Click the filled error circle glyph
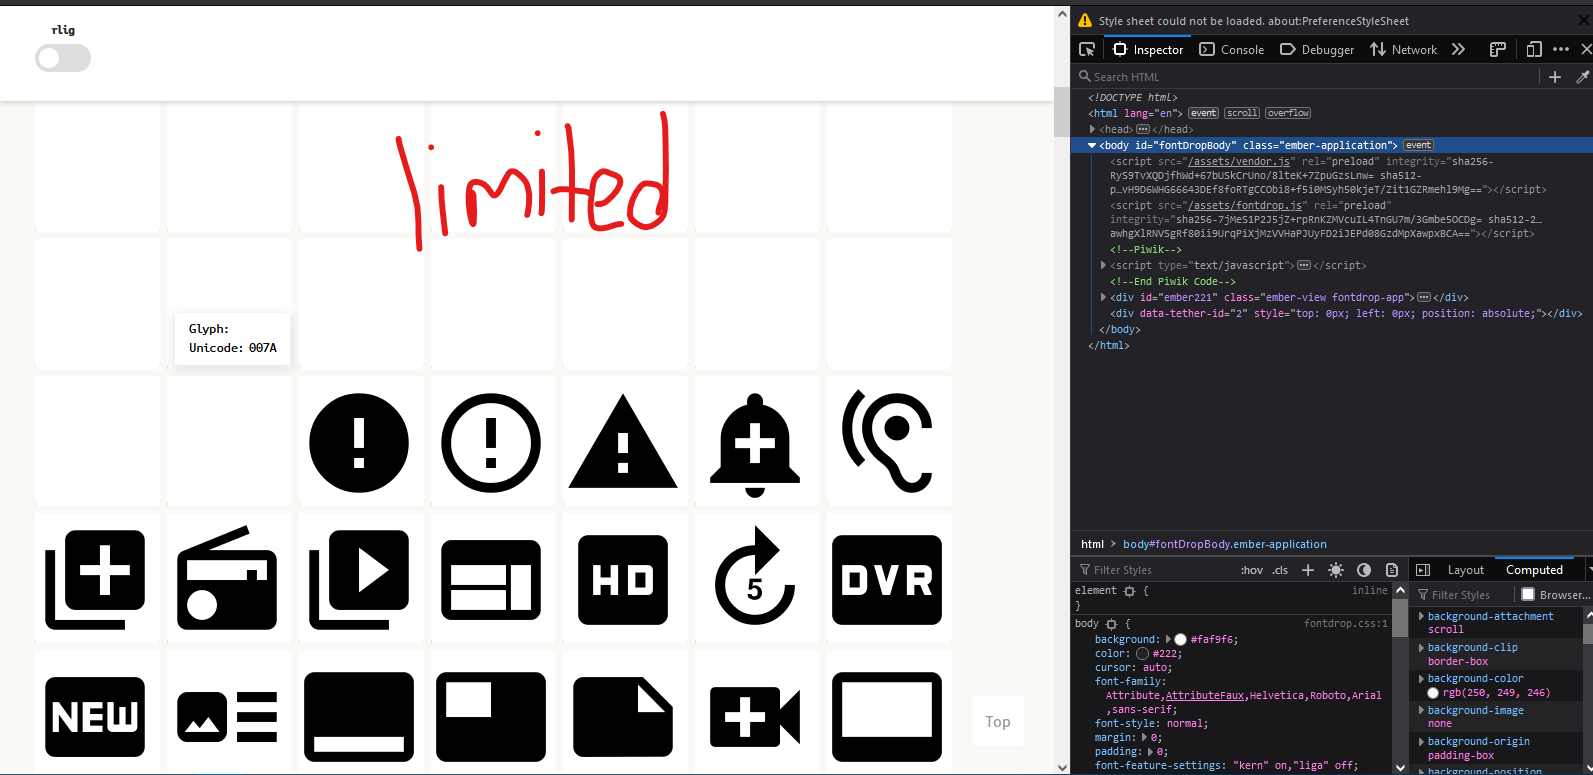The height and width of the screenshot is (775, 1593). click(x=359, y=443)
